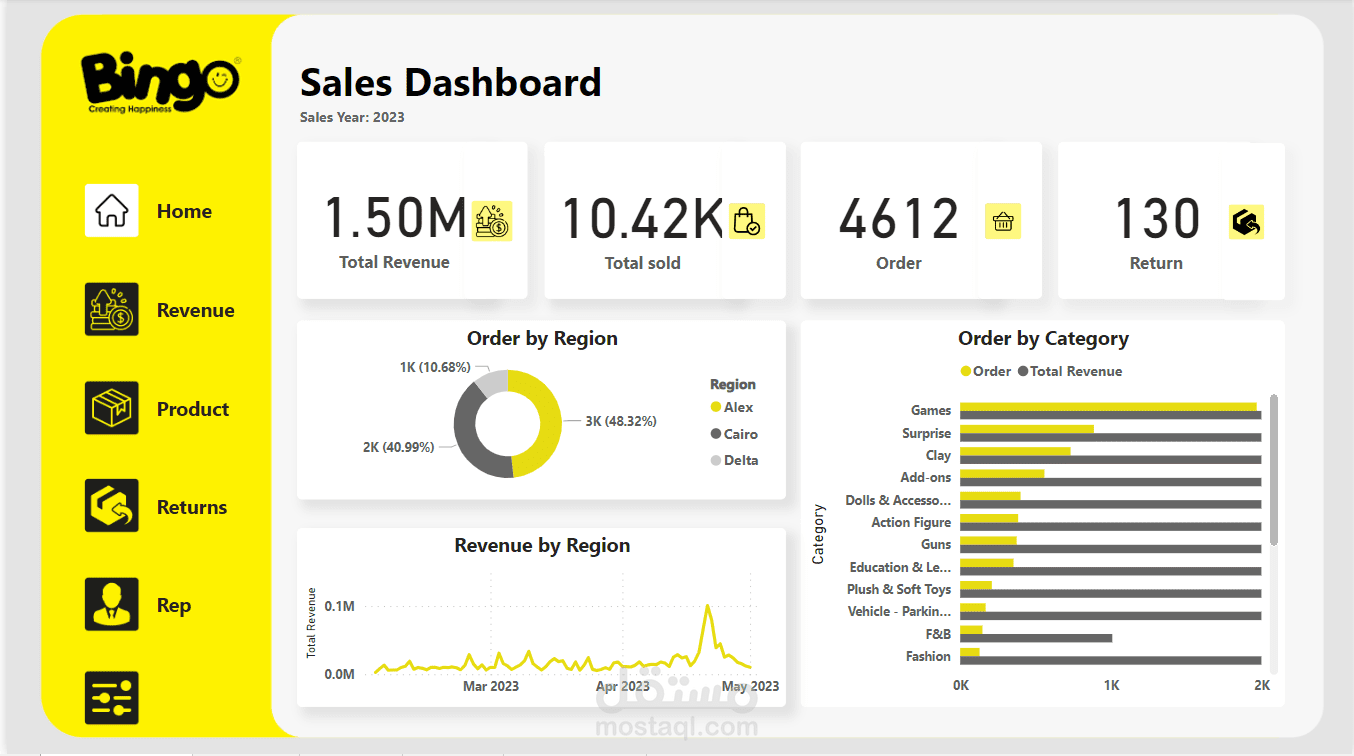Switch to the Rep navigation entry
The width and height of the screenshot is (1354, 756).
click(x=173, y=604)
